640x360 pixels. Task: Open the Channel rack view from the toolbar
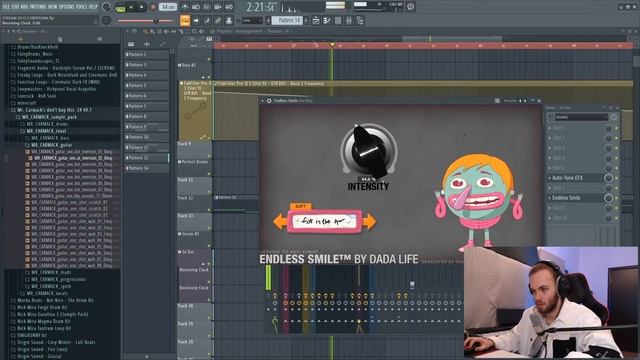pos(338,20)
